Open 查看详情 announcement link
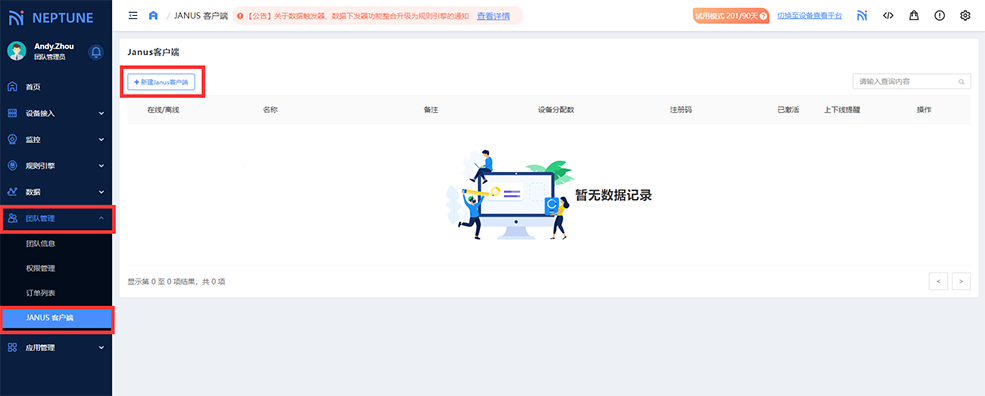 (x=493, y=16)
